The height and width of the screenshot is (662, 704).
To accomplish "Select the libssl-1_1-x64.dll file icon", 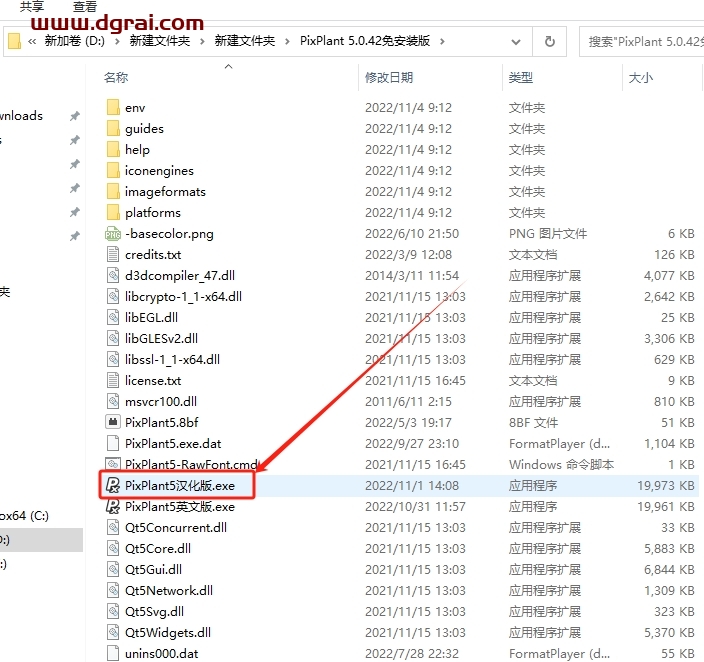I will 113,360.
